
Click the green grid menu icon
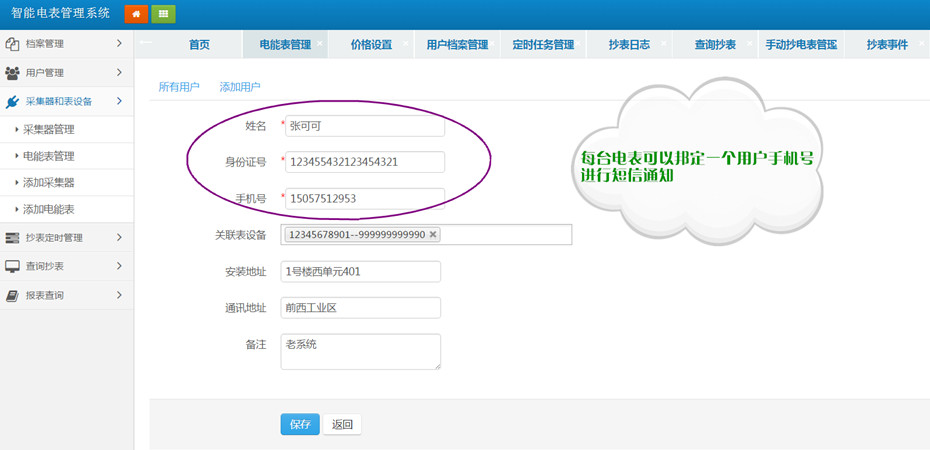tap(163, 14)
